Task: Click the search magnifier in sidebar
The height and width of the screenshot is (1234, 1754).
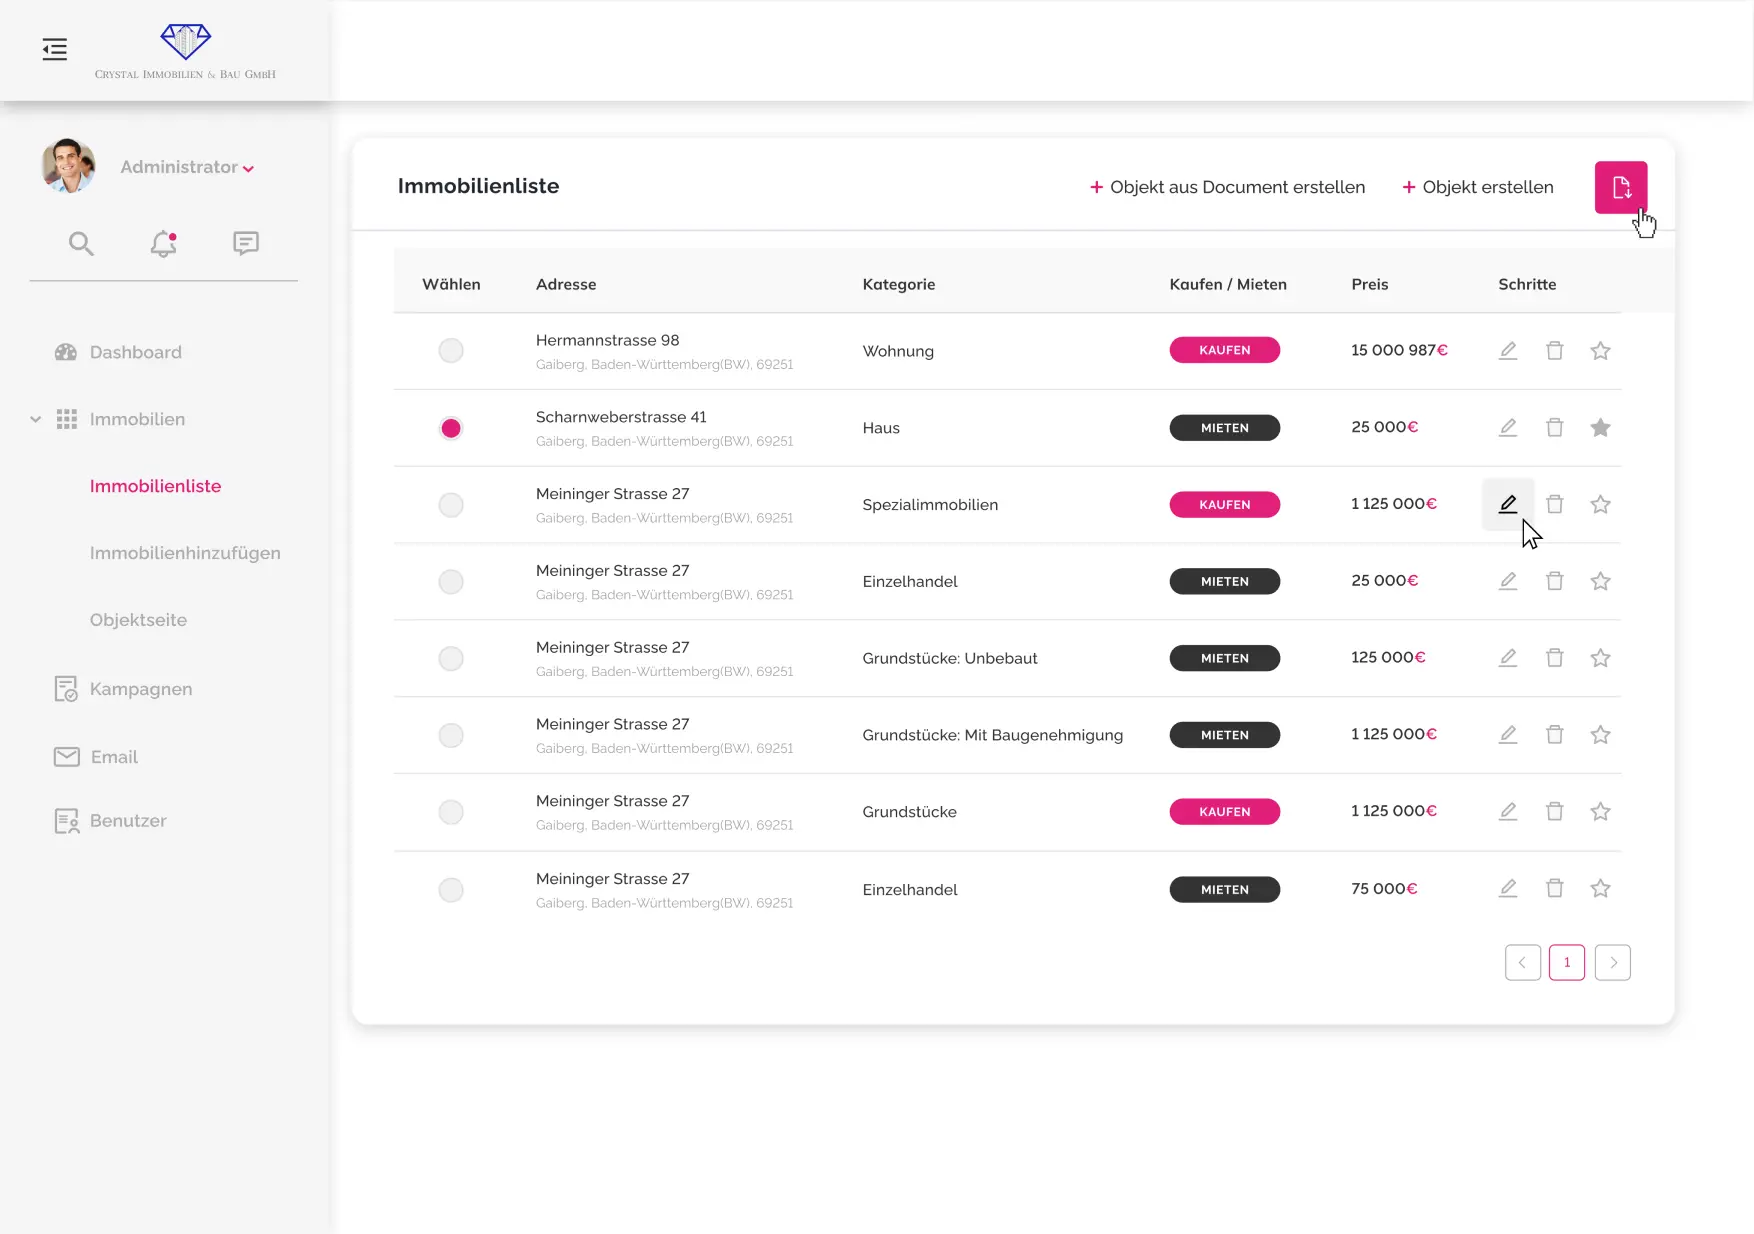Action: pos(81,243)
